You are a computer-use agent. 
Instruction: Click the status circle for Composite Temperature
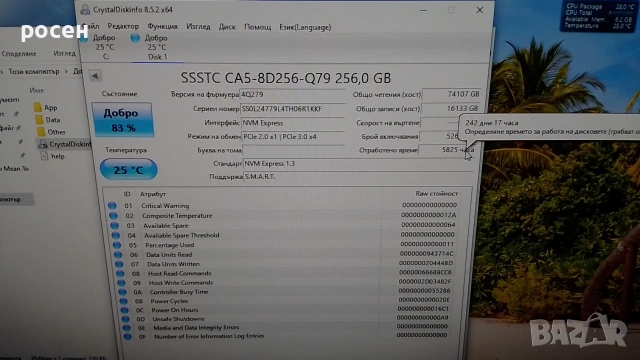(x=113, y=216)
